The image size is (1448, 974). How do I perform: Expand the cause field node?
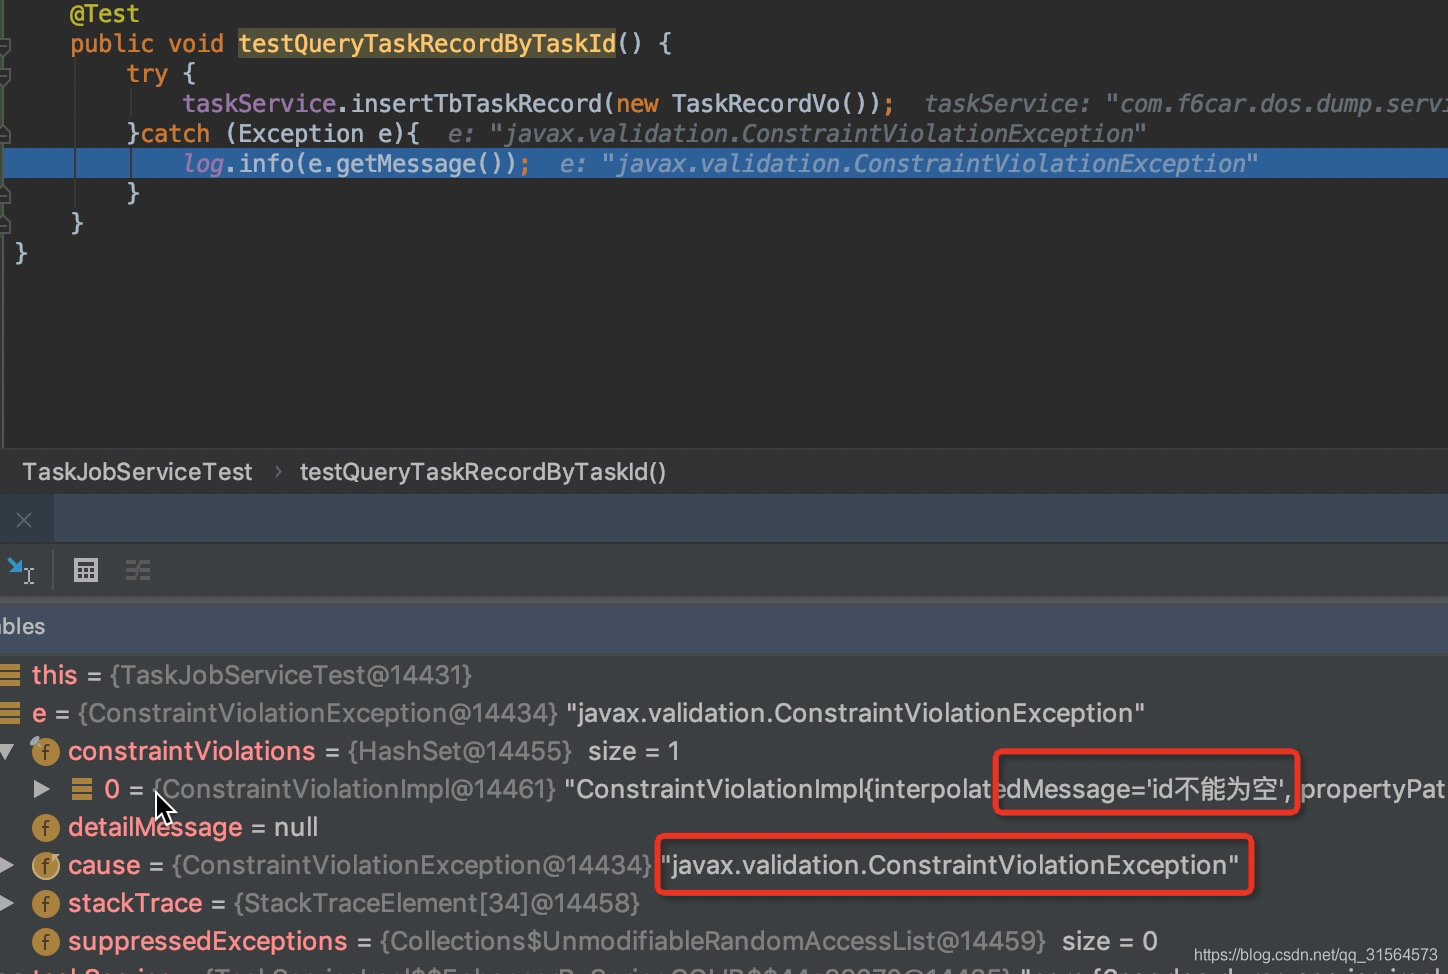8,865
